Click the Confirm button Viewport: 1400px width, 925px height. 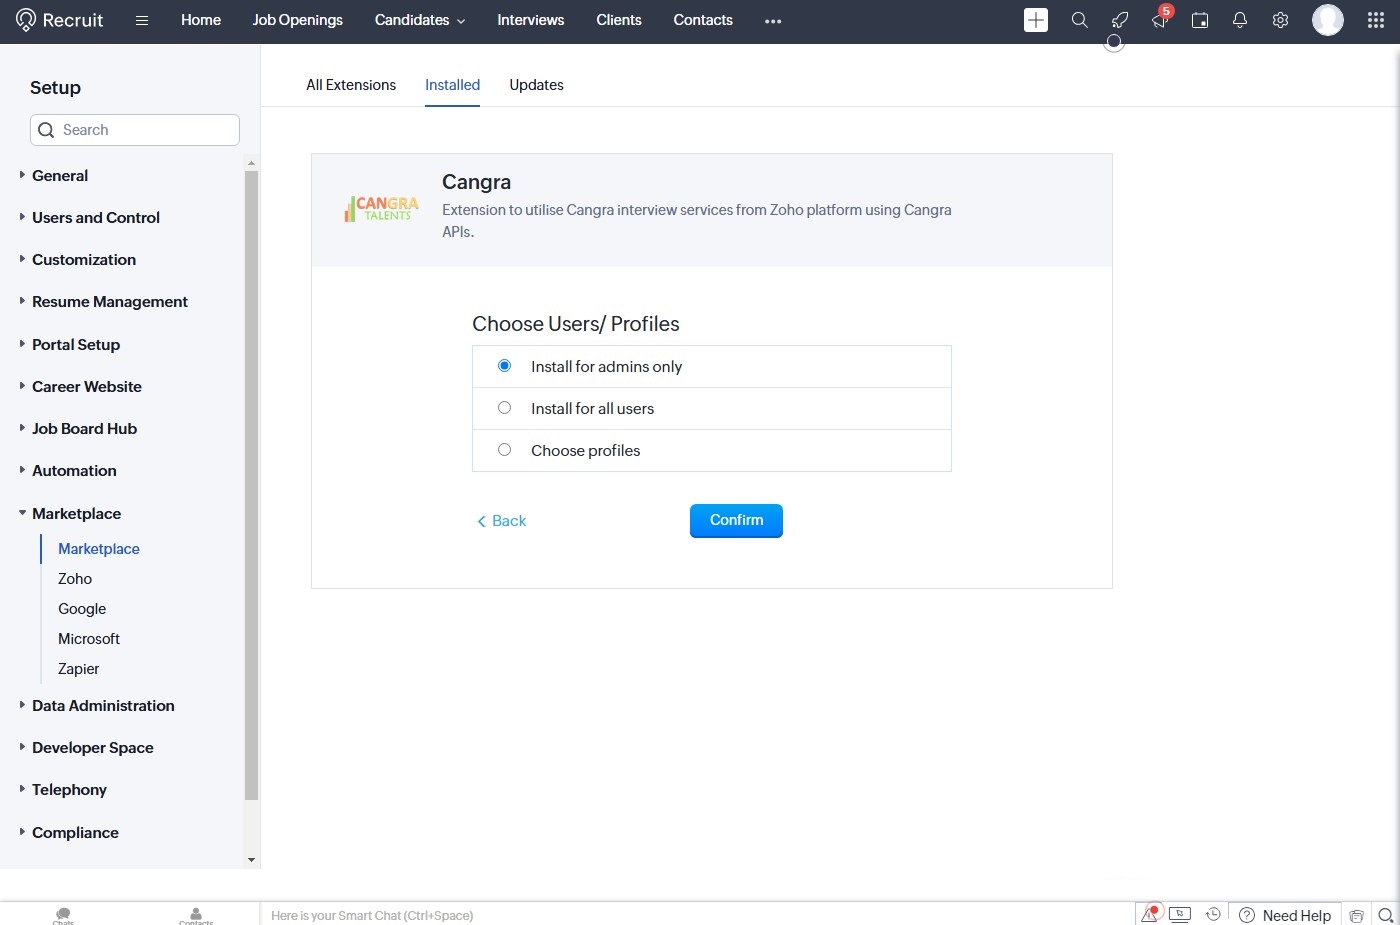tap(736, 520)
